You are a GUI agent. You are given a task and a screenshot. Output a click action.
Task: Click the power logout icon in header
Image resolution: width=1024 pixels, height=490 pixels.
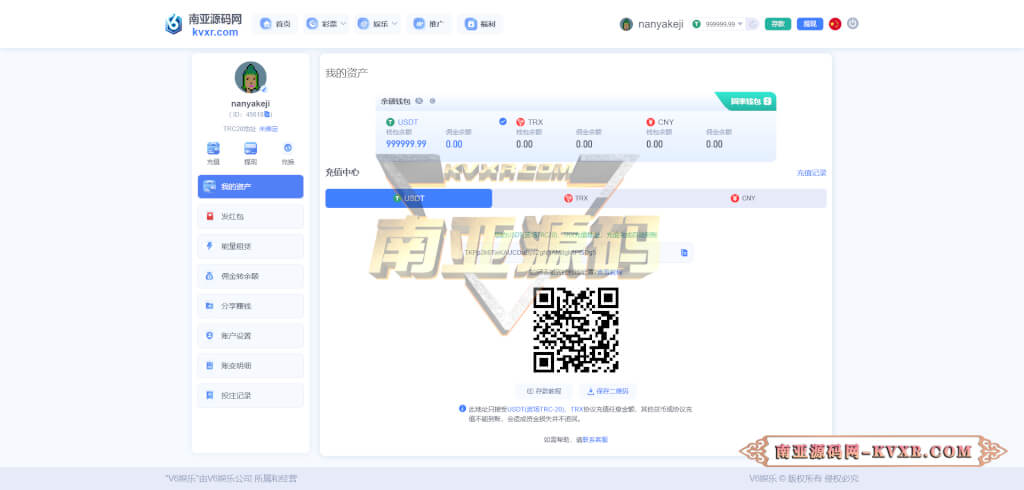853,23
